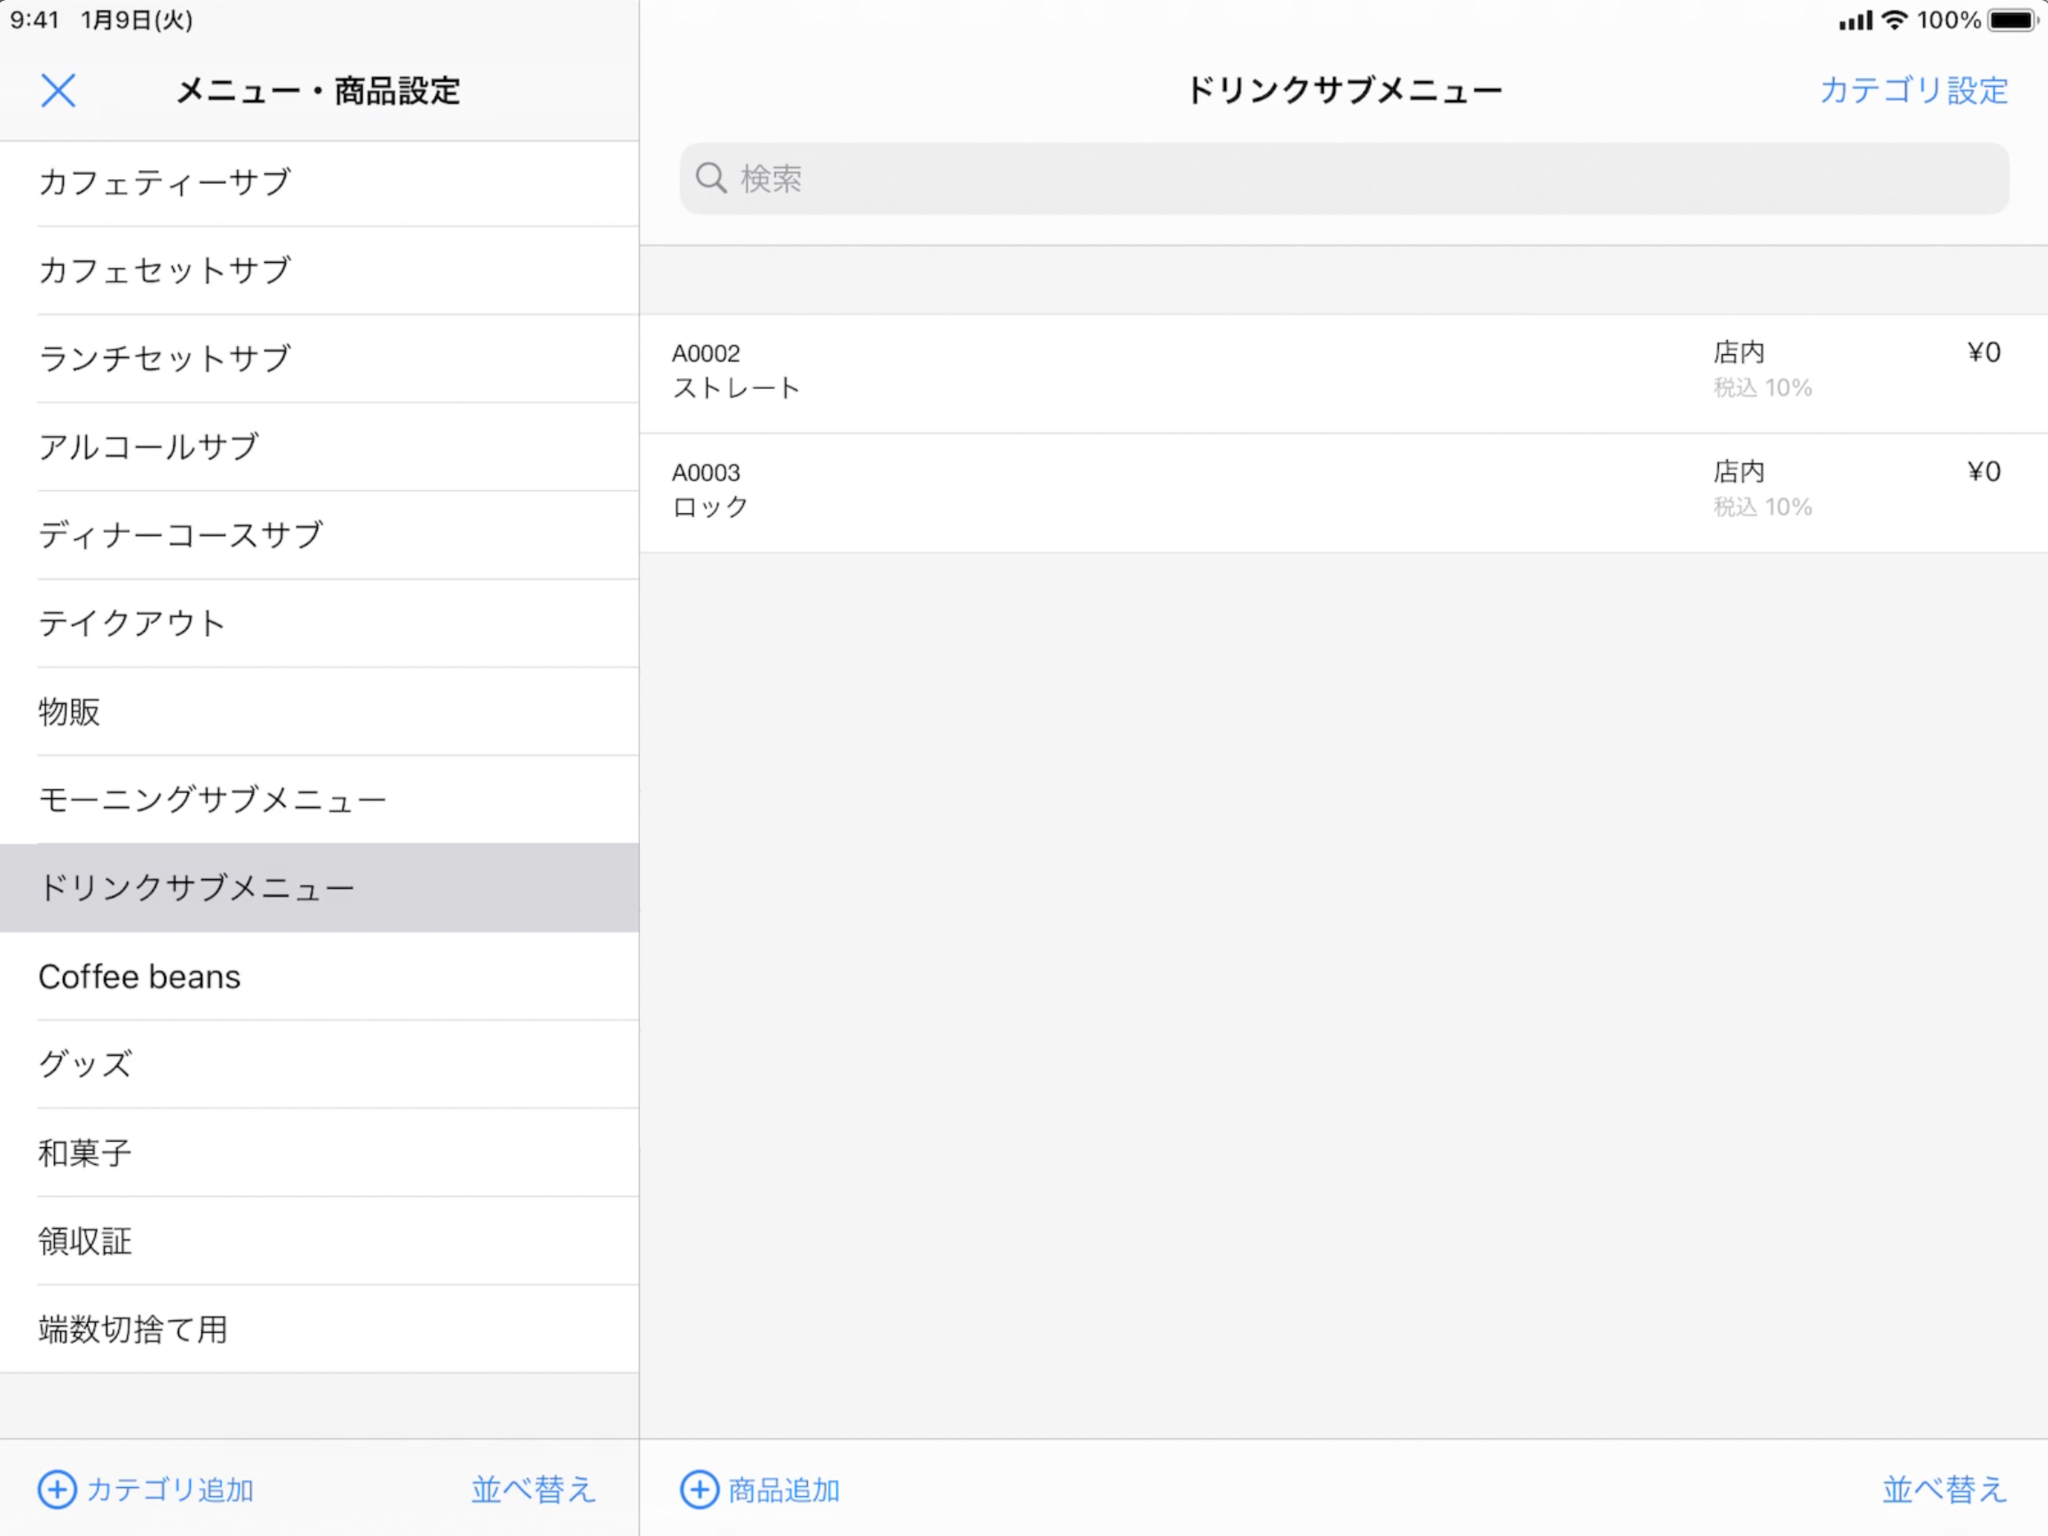The height and width of the screenshot is (1536, 2048).
Task: Select 領収証 category
Action: click(320, 1241)
